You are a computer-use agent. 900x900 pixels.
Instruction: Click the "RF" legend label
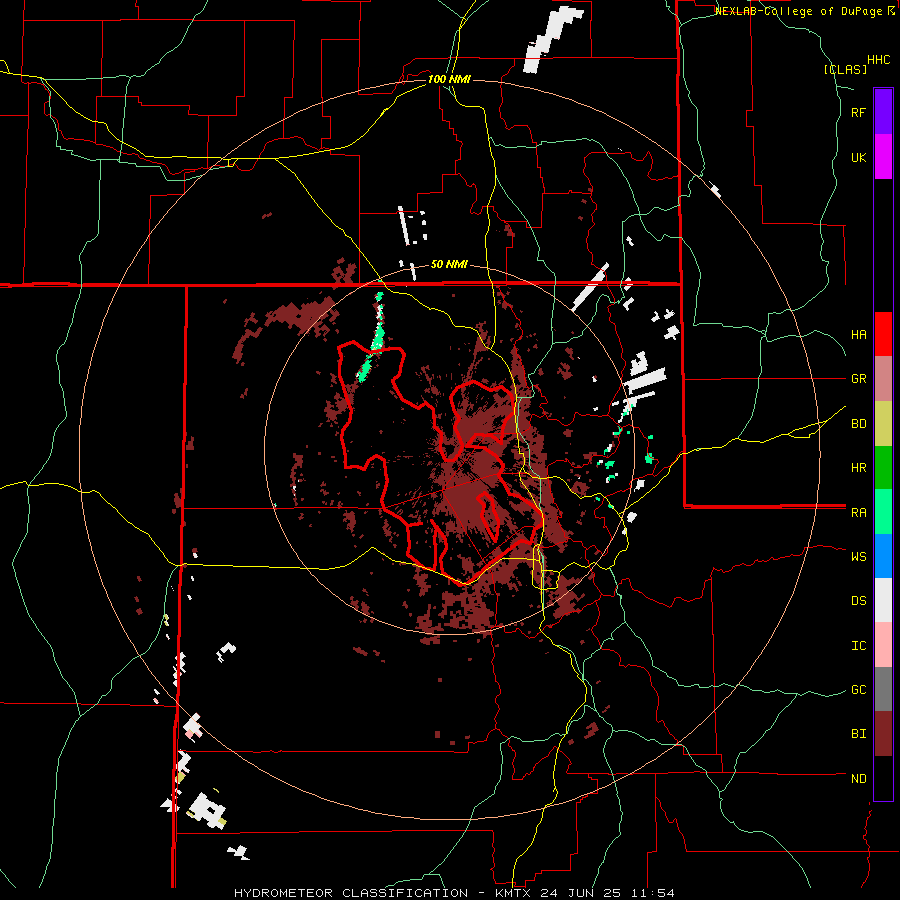(858, 112)
